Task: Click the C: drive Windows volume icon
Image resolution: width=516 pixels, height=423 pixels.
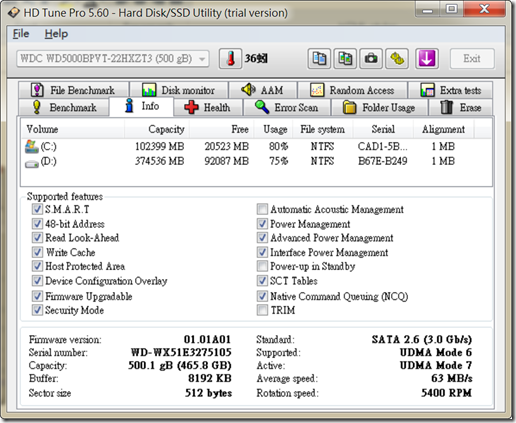Action: pos(32,147)
